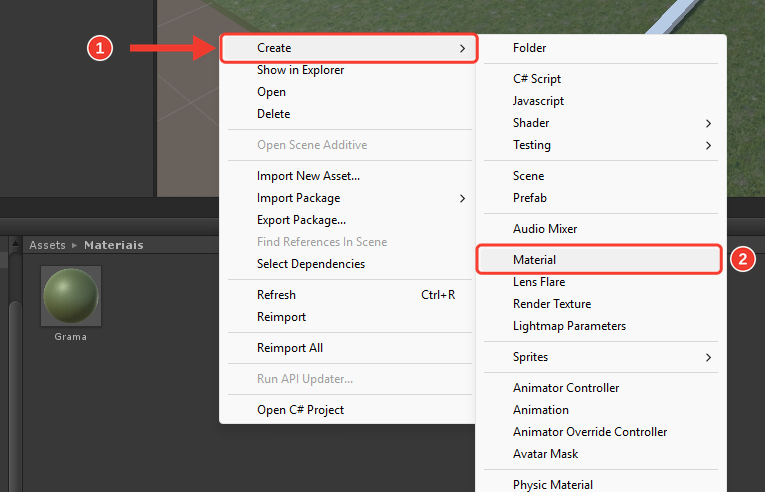Image resolution: width=765 pixels, height=492 pixels.
Task: Create Lightmap Parameters asset
Action: 601,326
